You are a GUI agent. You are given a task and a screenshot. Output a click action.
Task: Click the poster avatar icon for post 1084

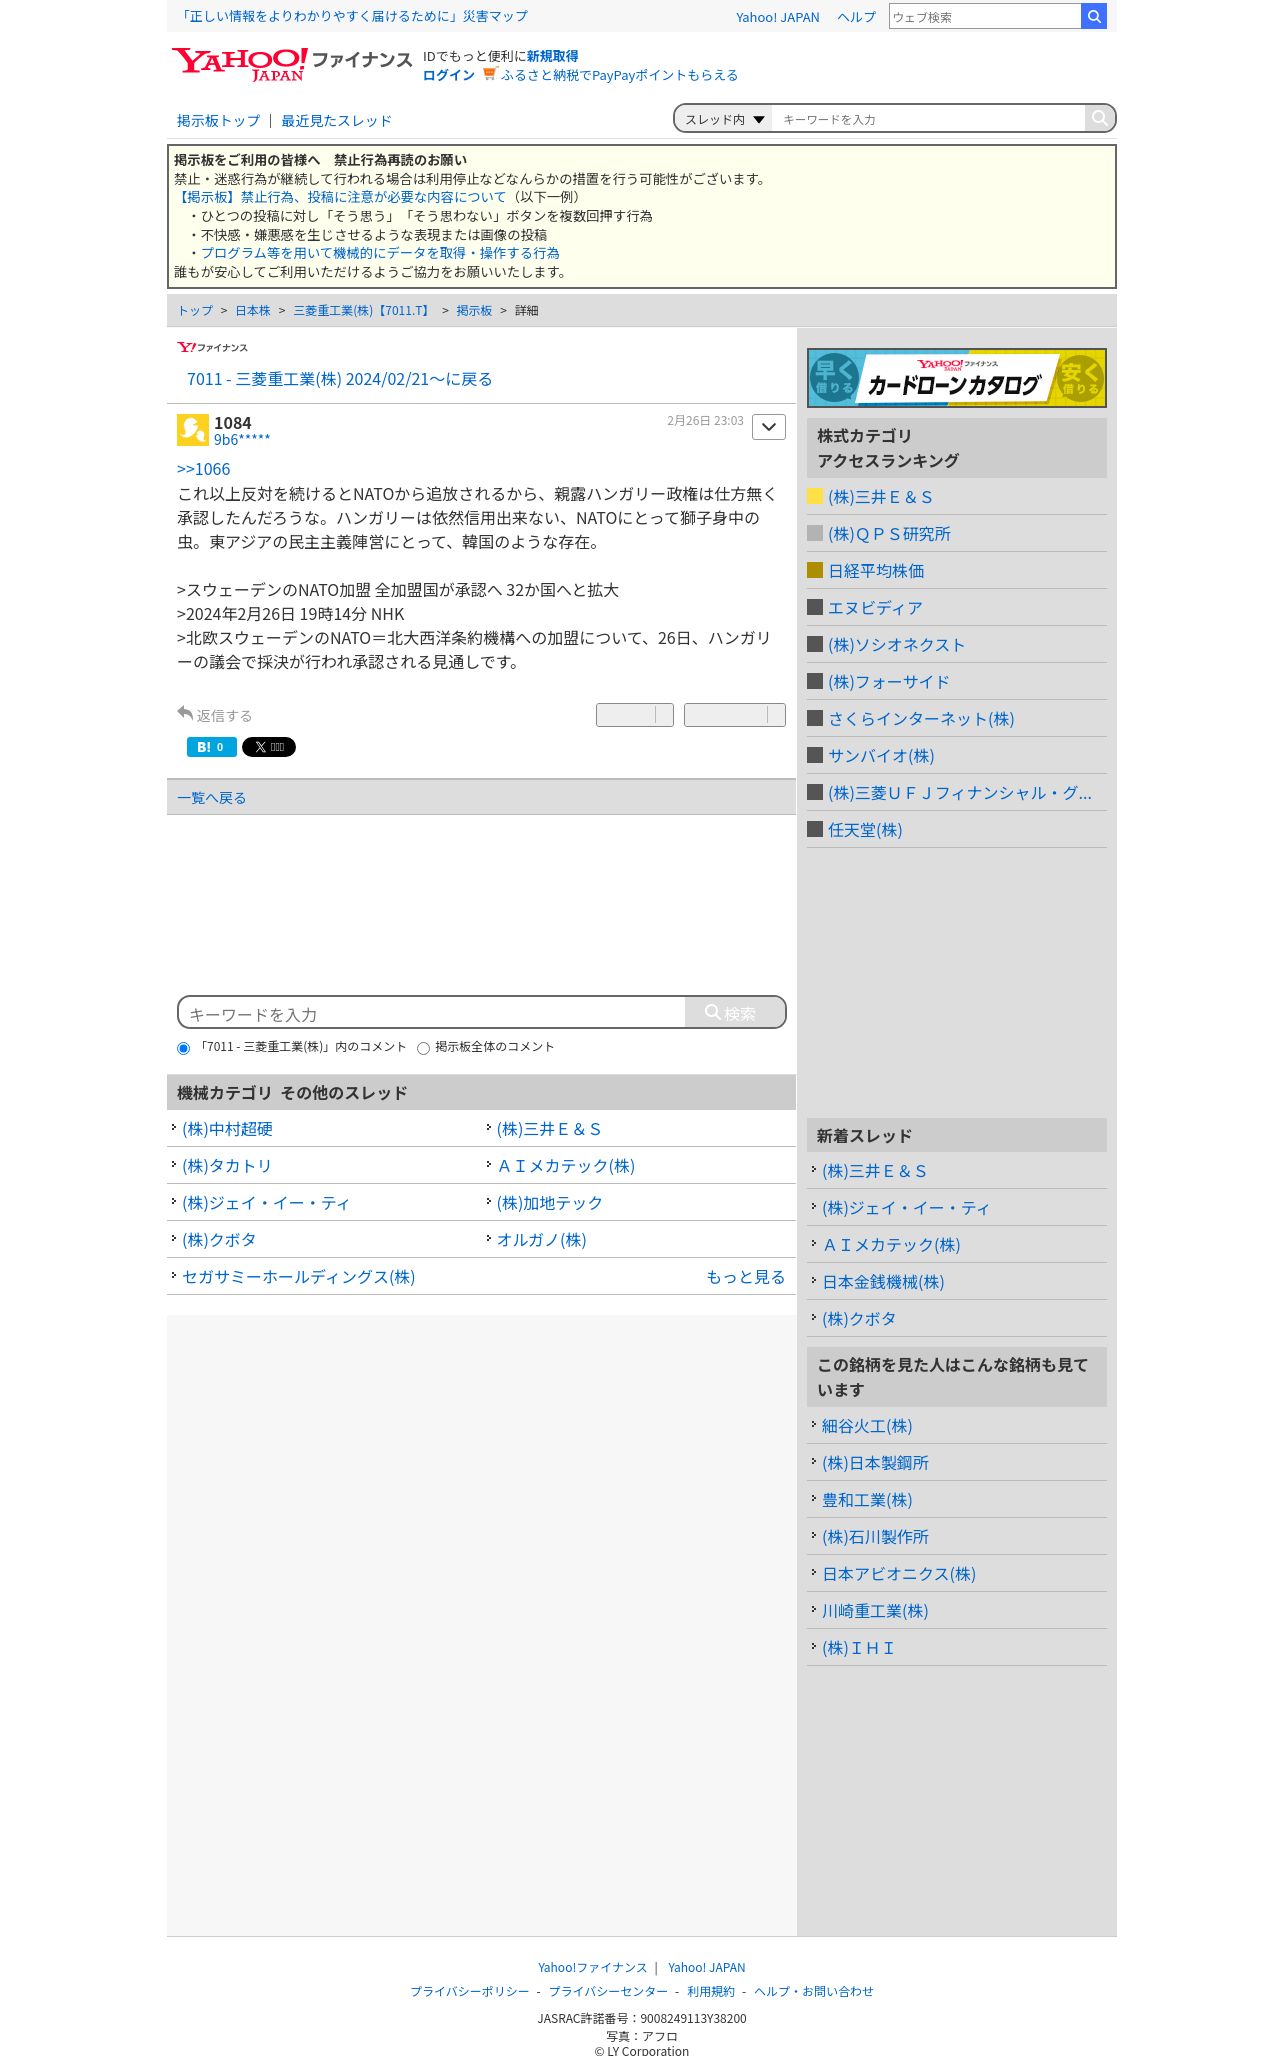[193, 430]
